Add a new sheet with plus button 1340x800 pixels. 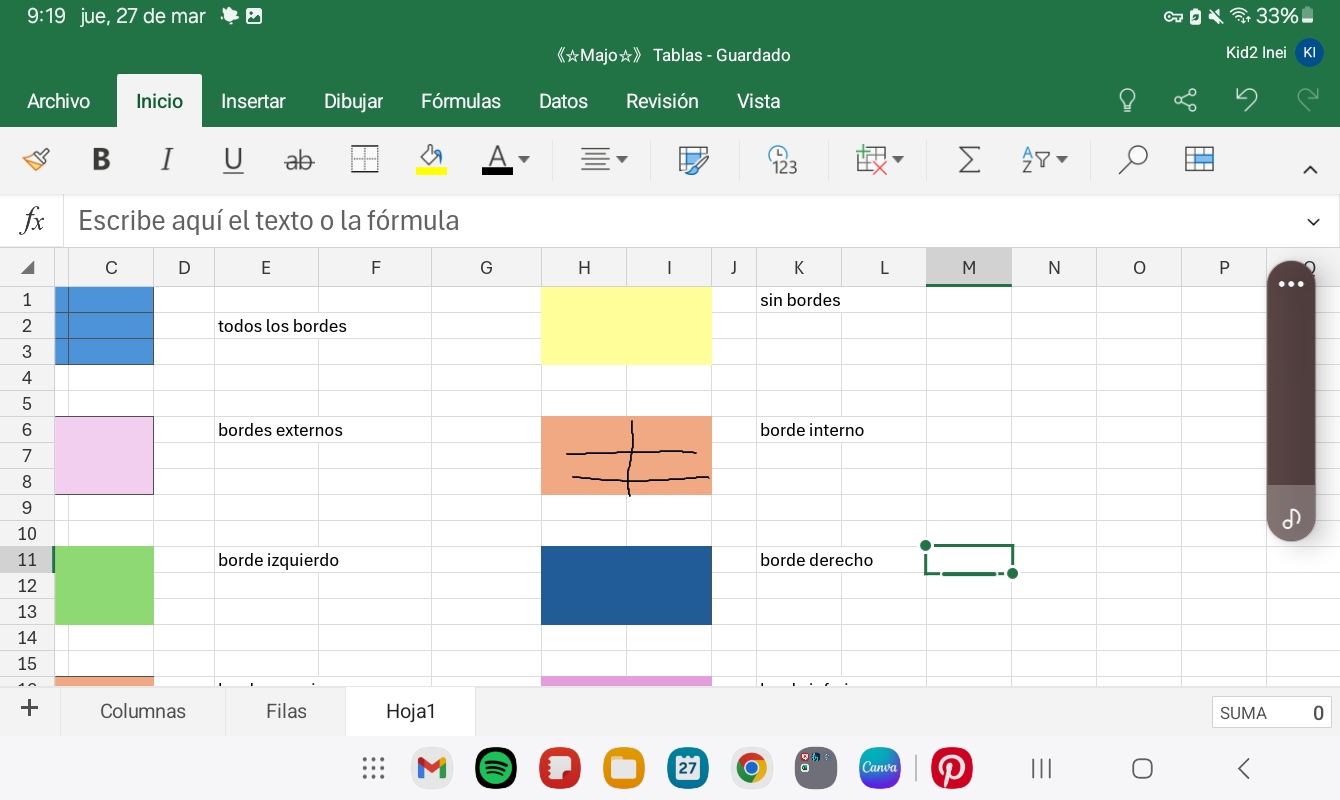click(30, 709)
